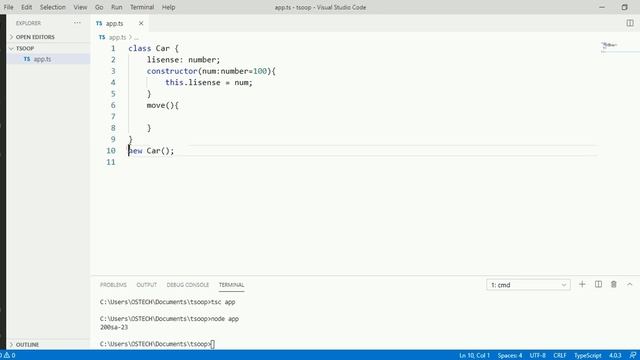640x360 pixels.
Task: Click UTF-8 encoding in status bar
Action: (538, 356)
